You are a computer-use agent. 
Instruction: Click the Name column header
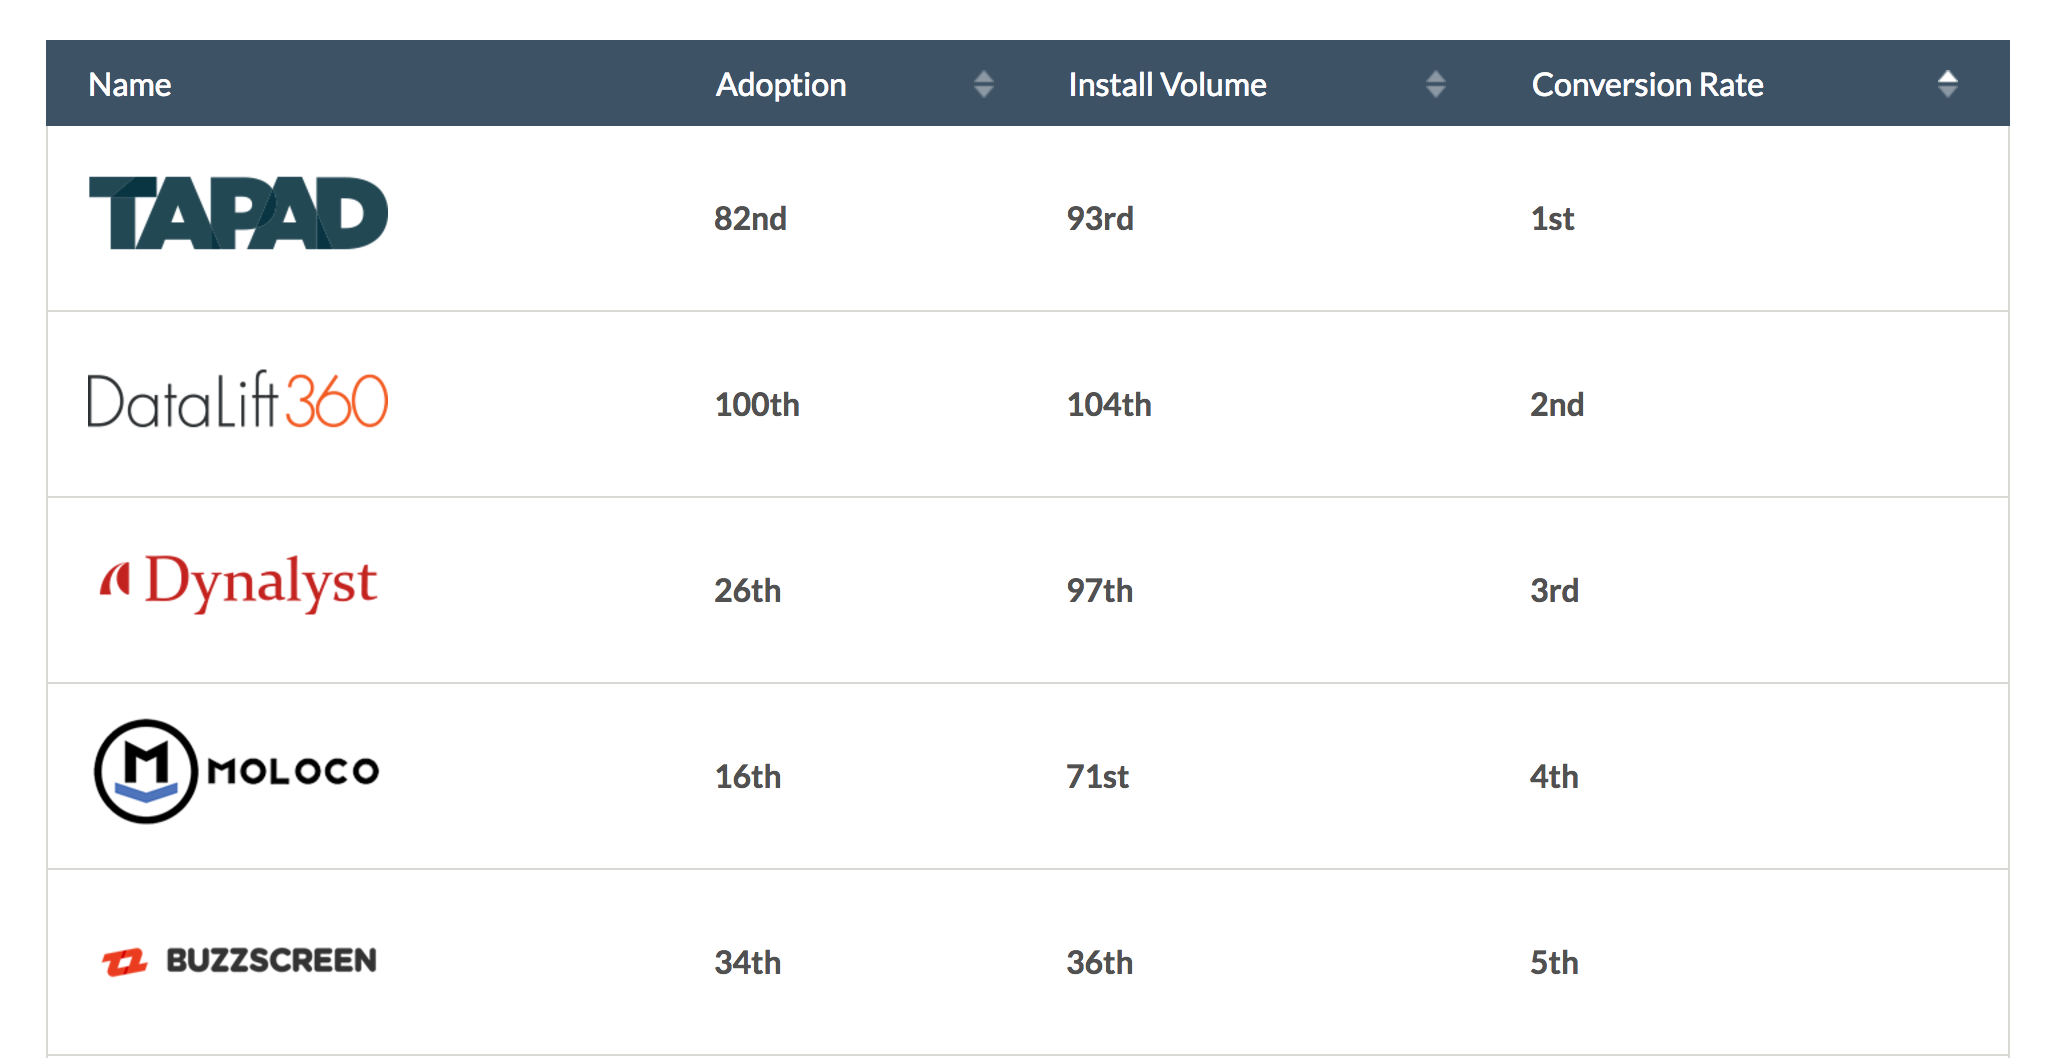pos(130,85)
